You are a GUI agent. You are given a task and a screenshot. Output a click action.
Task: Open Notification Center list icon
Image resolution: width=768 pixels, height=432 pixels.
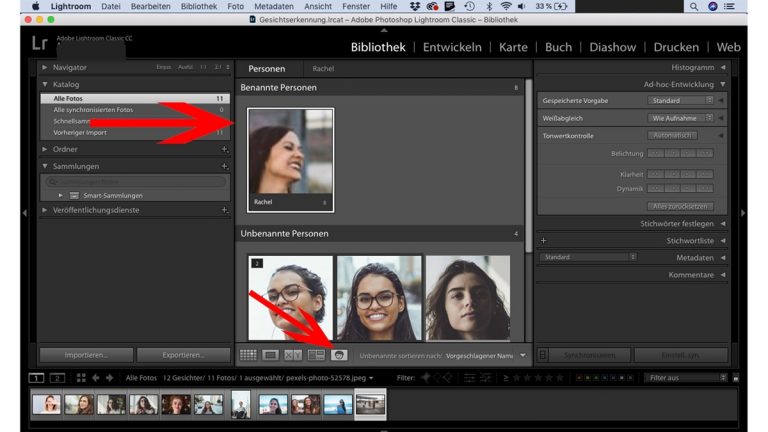point(729,6)
